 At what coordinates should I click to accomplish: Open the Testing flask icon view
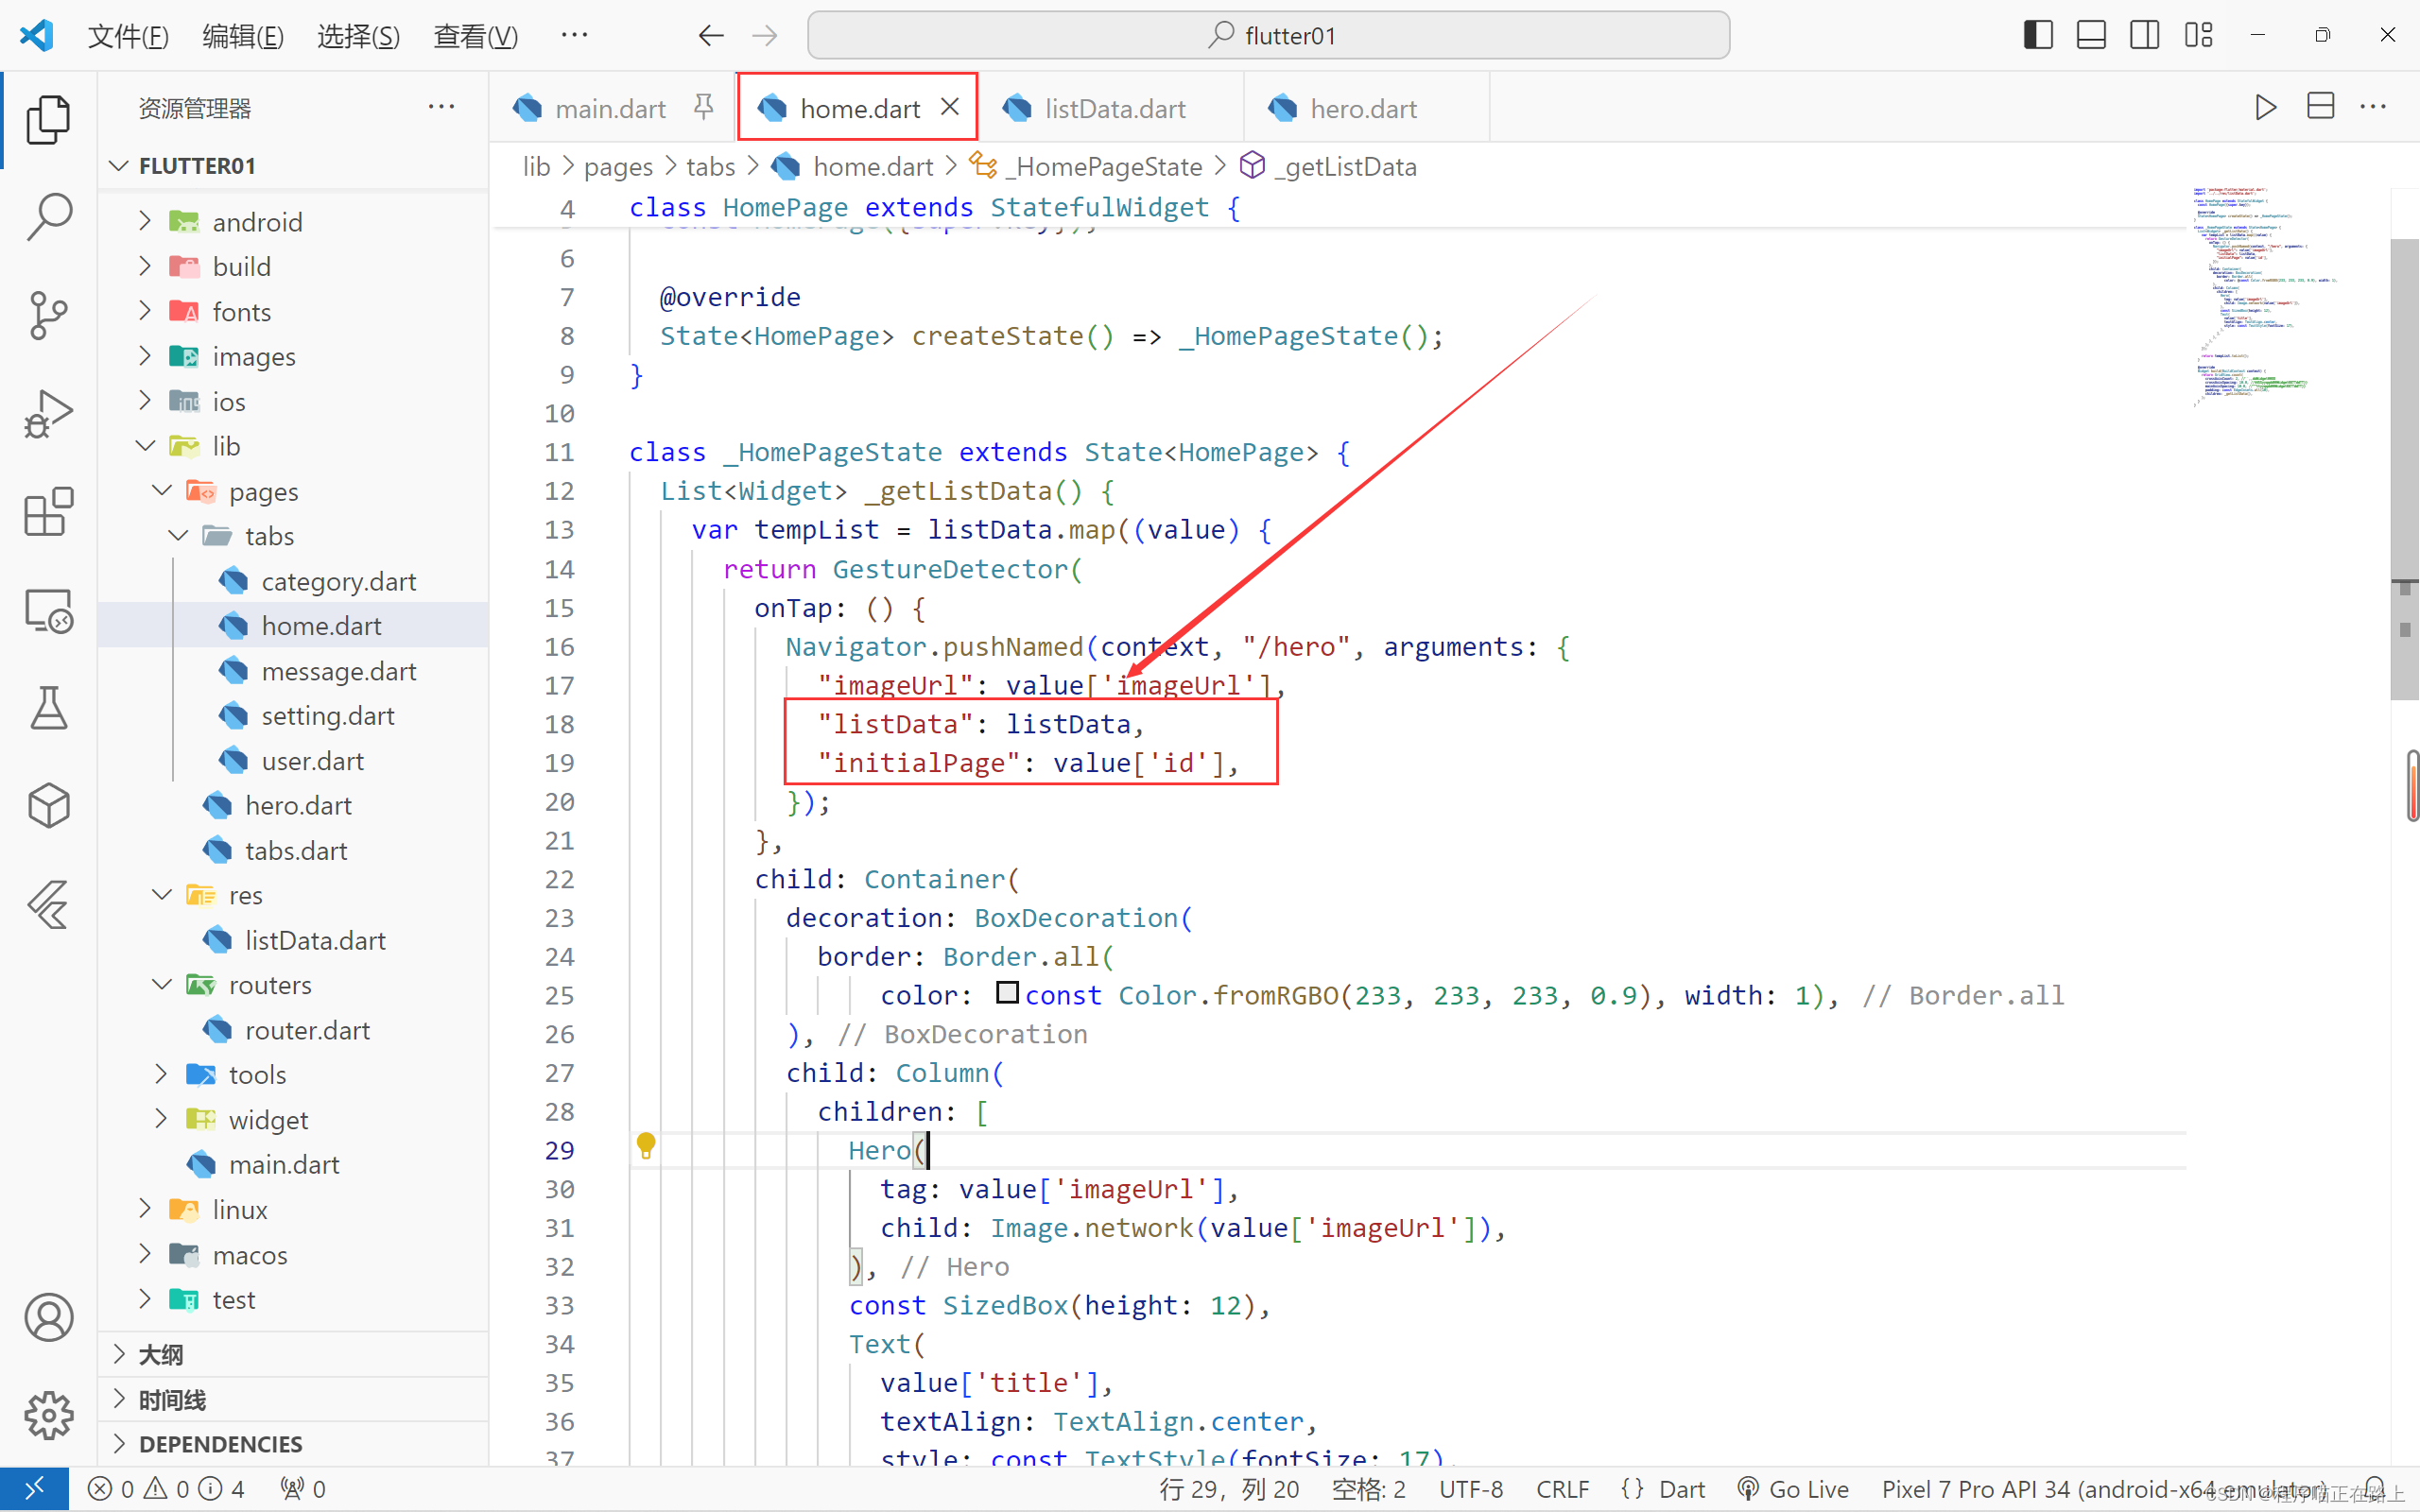coord(48,708)
